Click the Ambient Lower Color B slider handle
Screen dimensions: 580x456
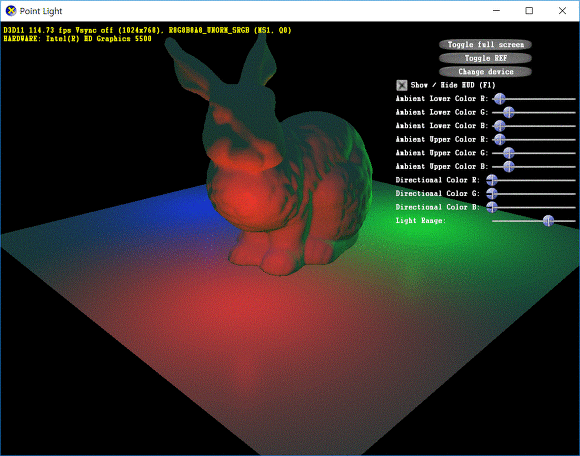tap(499, 126)
